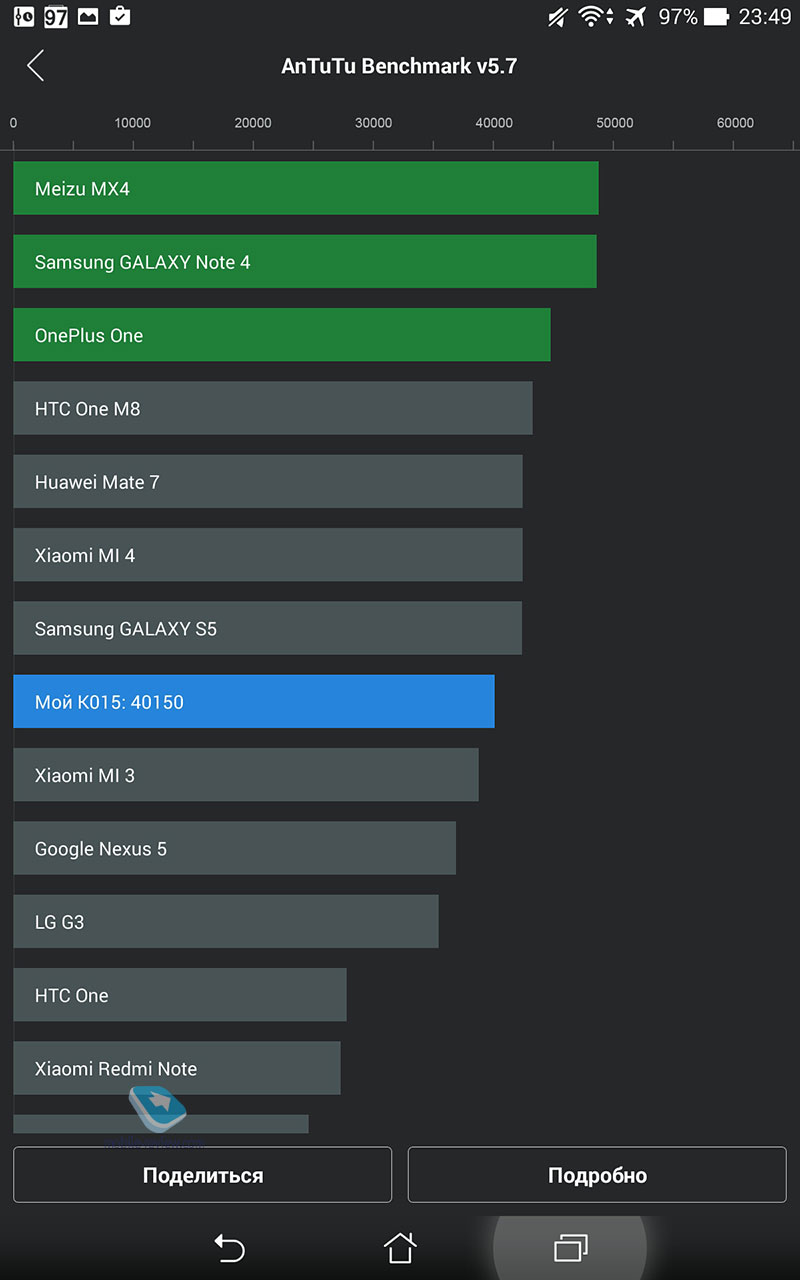Select the Meizu MX4 bar

(306, 188)
